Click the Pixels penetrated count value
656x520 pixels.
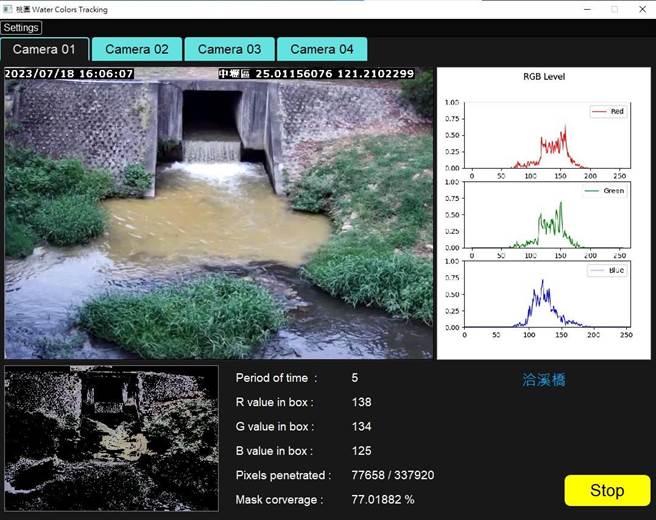393,475
